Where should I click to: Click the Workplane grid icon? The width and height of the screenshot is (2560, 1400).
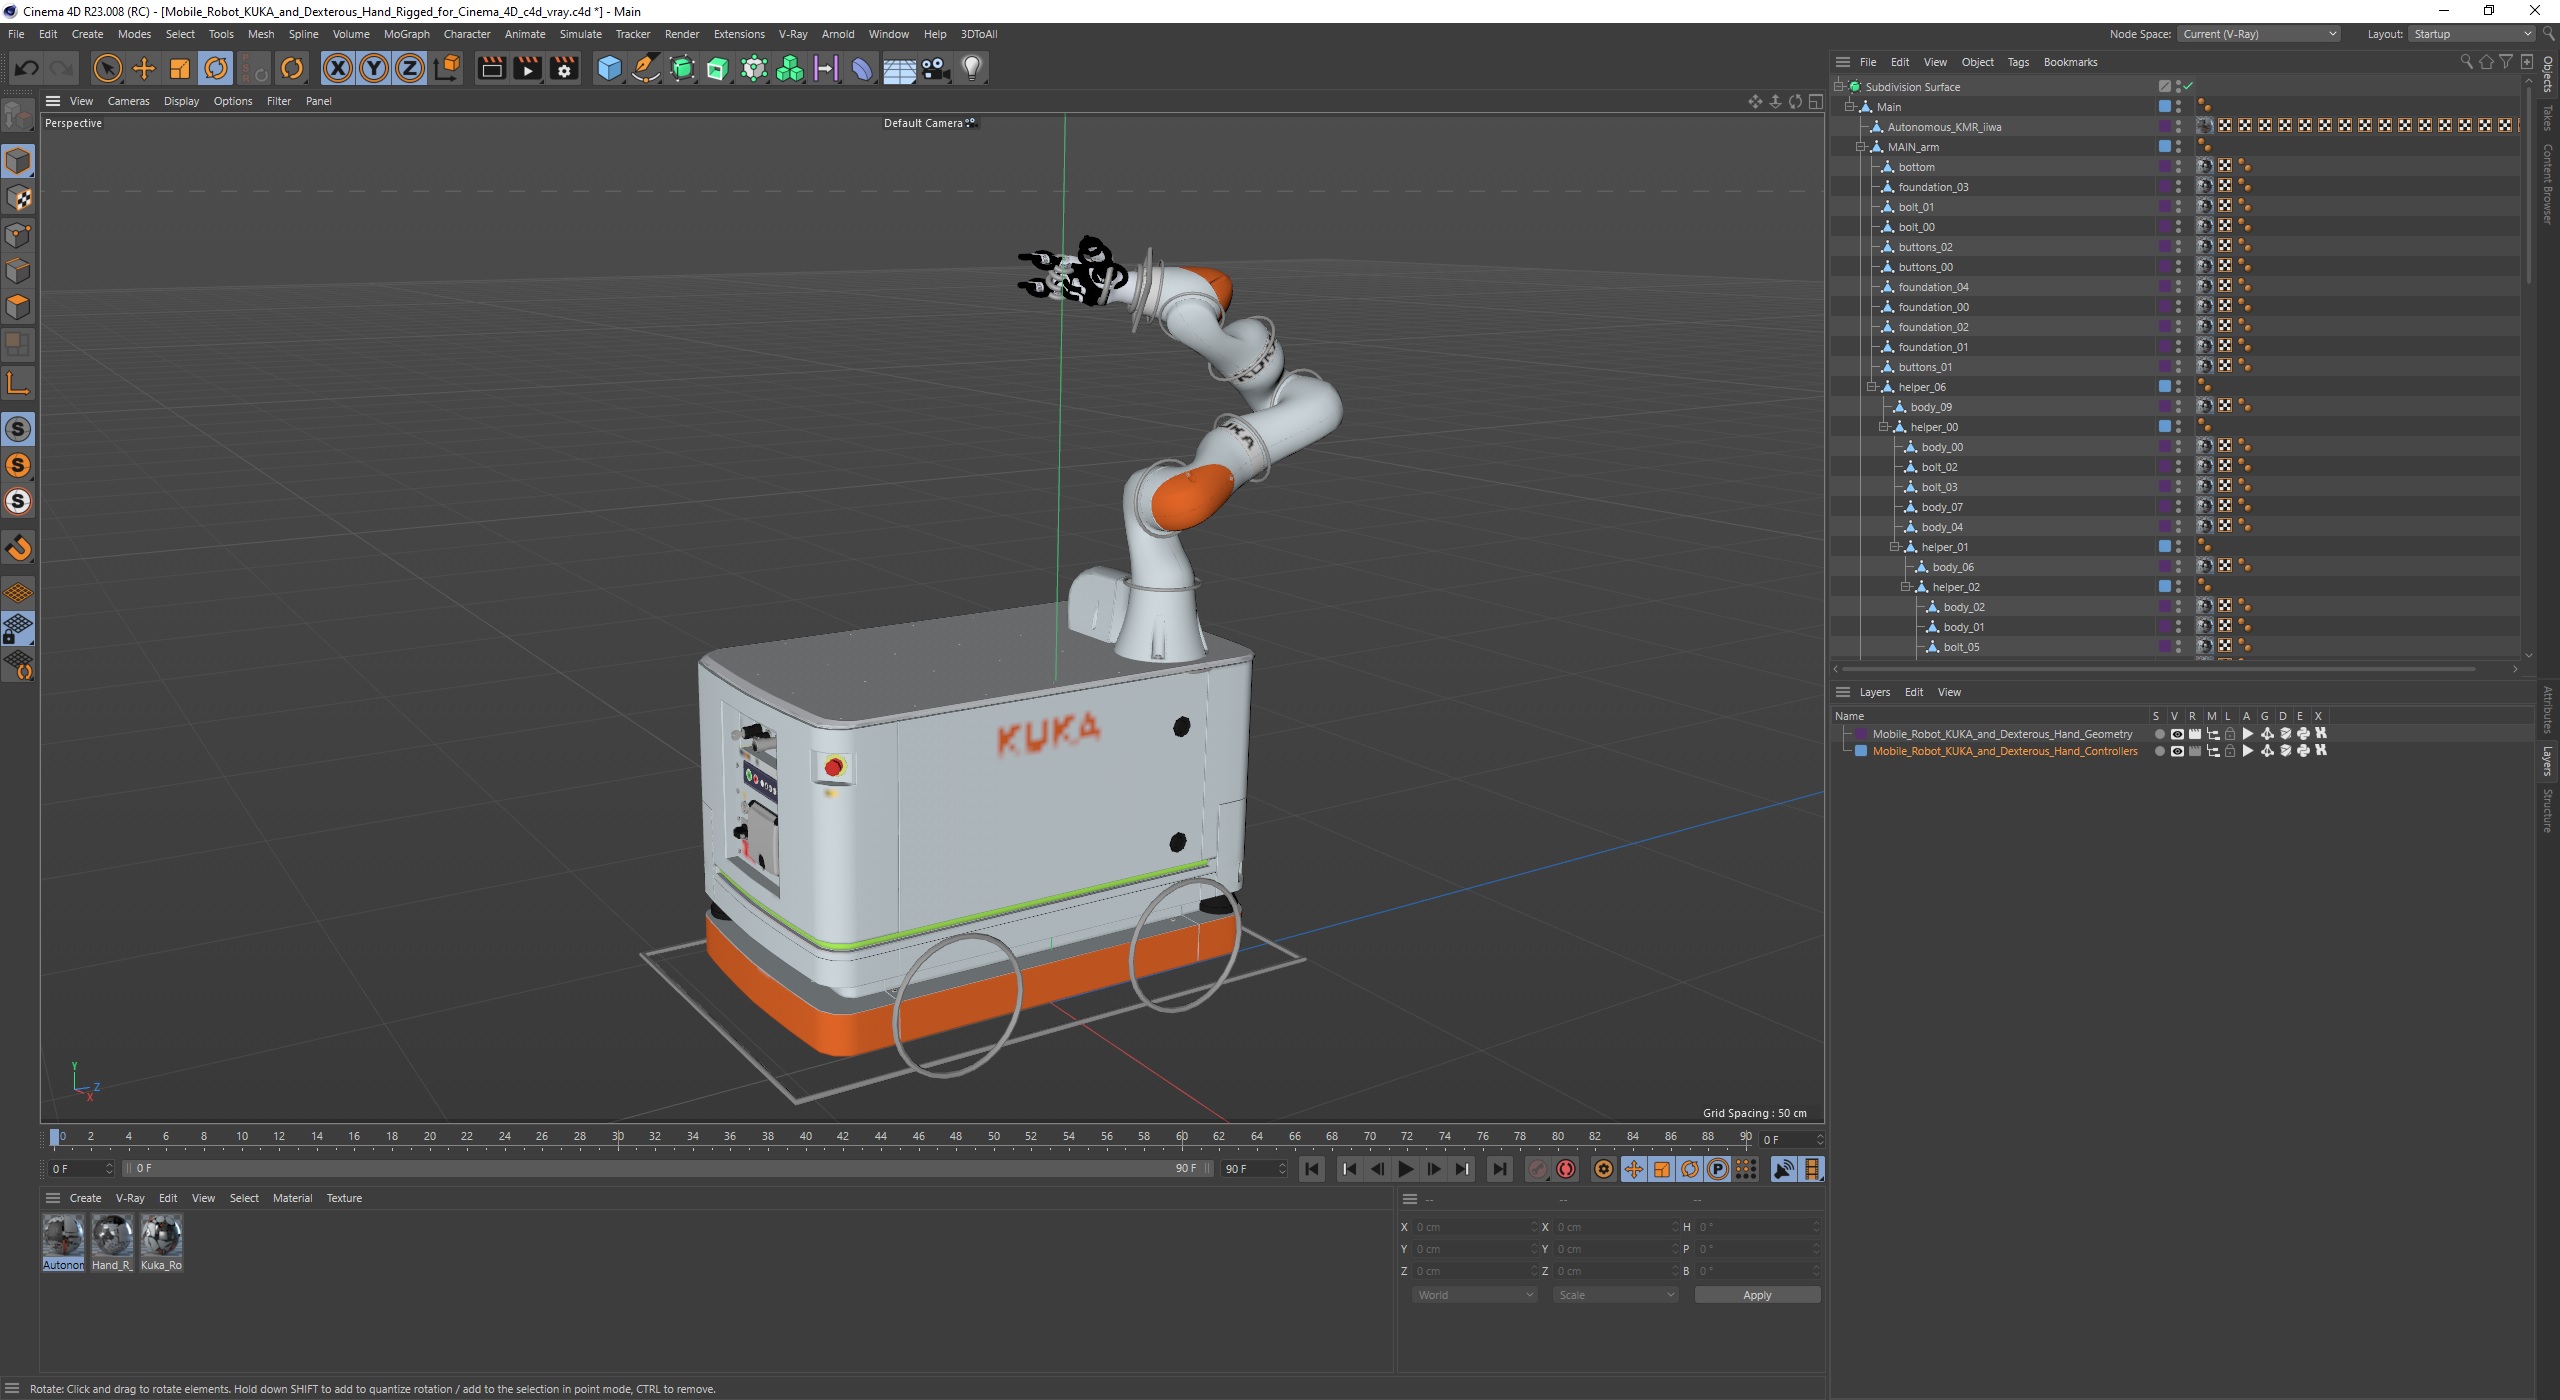(18, 593)
